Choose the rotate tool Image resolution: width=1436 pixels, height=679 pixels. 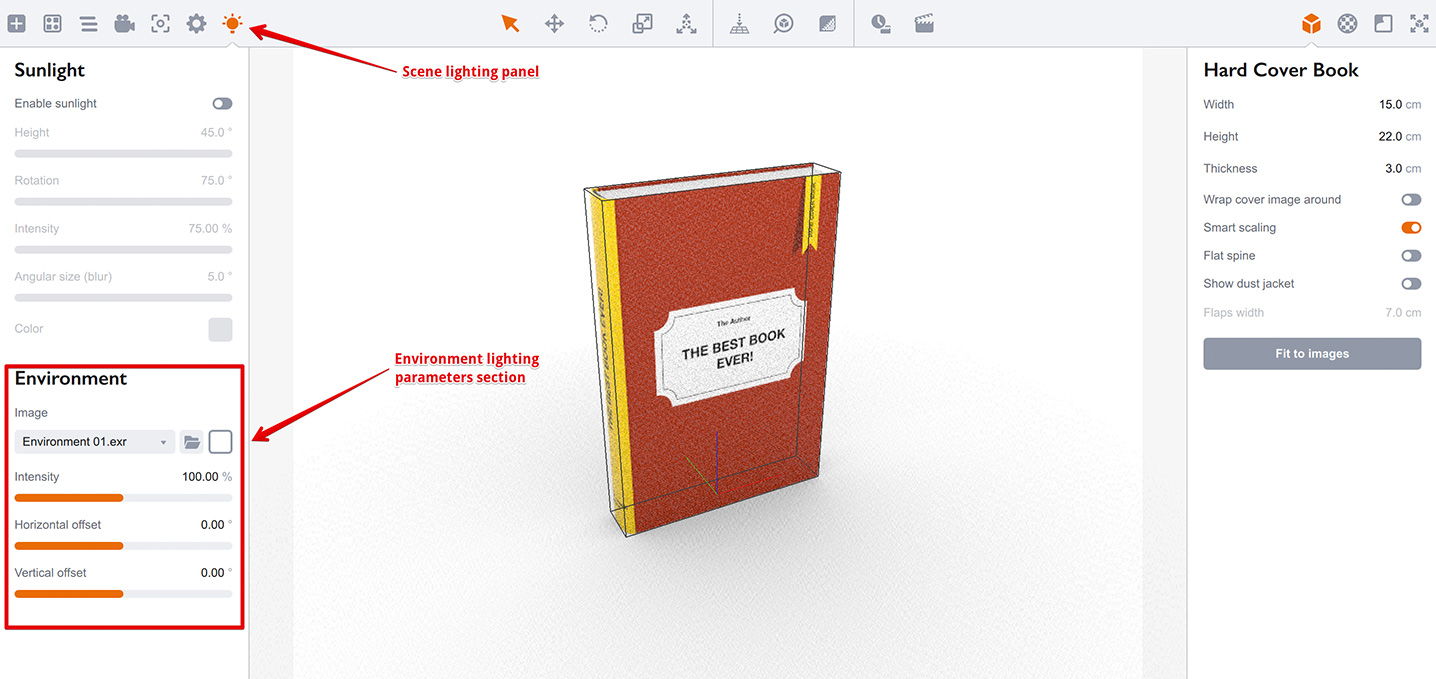598,24
